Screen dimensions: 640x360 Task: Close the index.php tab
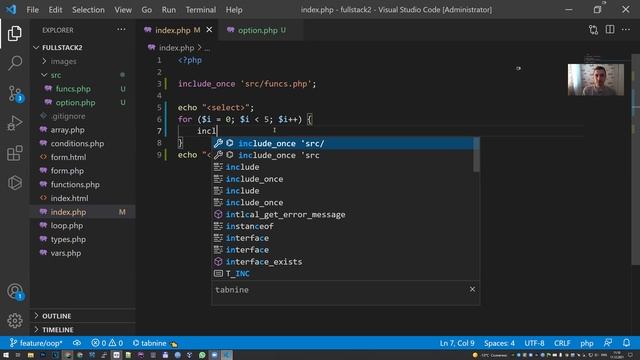click(x=209, y=30)
